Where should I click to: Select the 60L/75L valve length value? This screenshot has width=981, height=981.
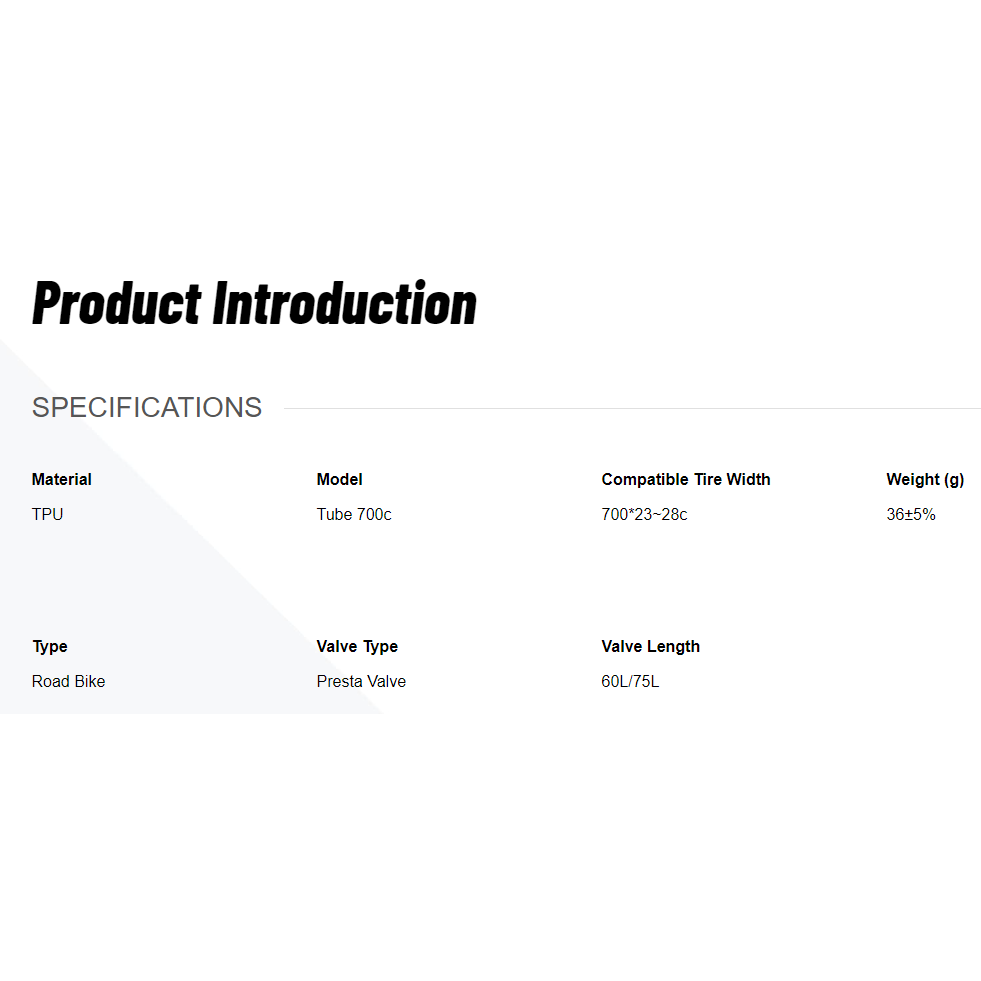(x=630, y=682)
